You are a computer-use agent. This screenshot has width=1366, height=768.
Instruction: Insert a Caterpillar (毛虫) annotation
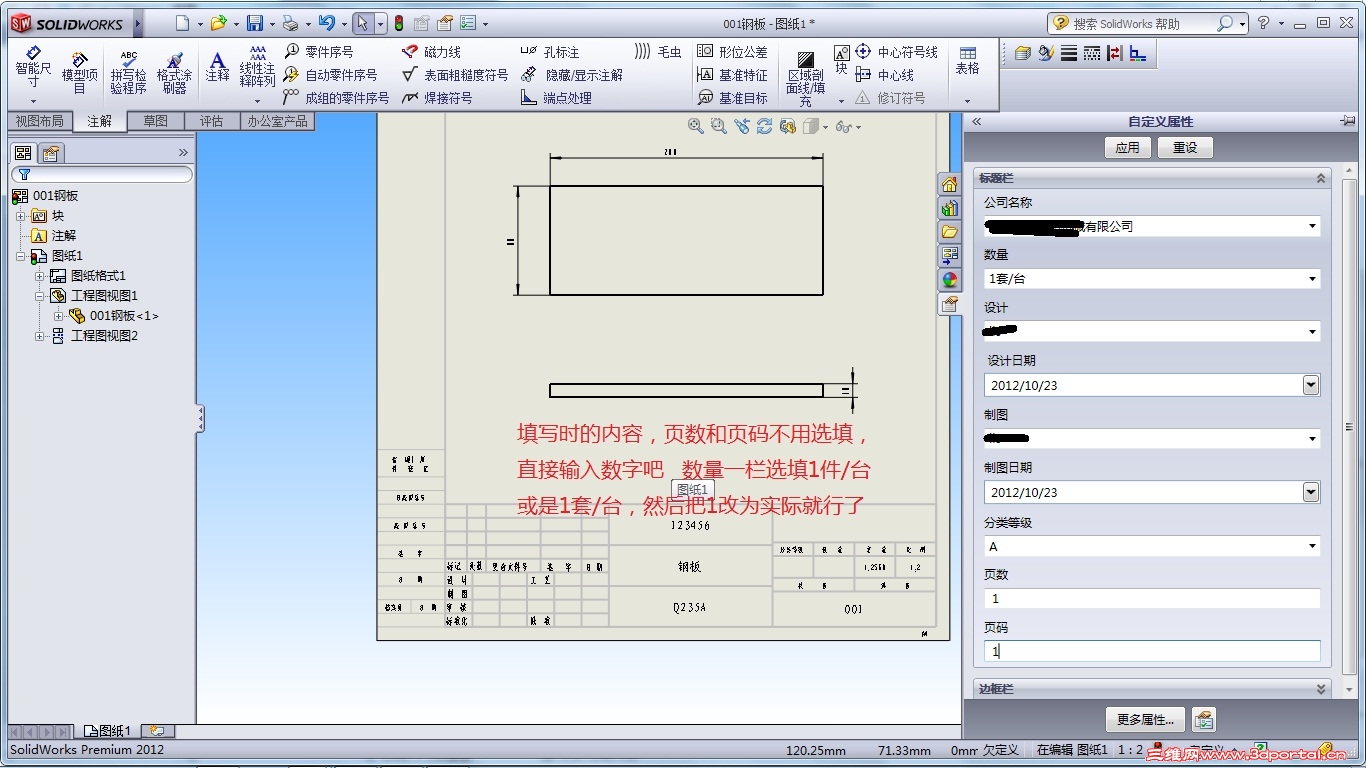658,52
